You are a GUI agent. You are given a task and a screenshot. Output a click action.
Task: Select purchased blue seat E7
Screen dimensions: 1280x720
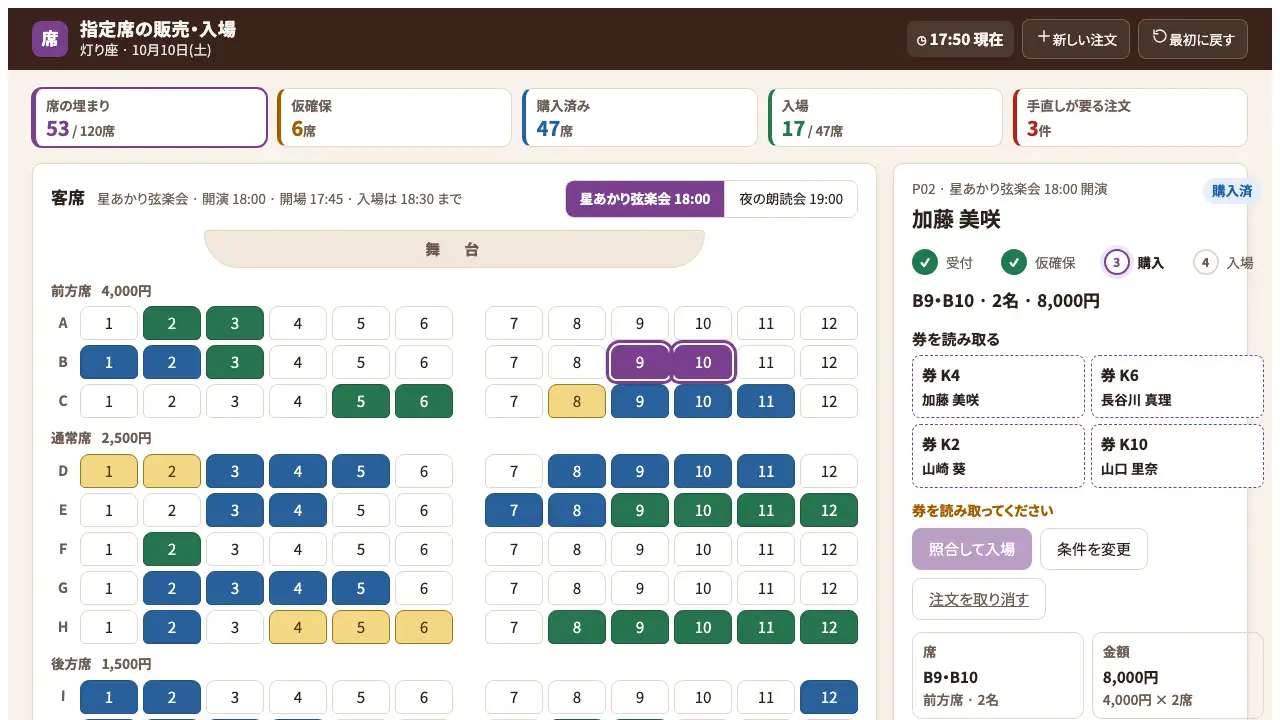coord(514,511)
